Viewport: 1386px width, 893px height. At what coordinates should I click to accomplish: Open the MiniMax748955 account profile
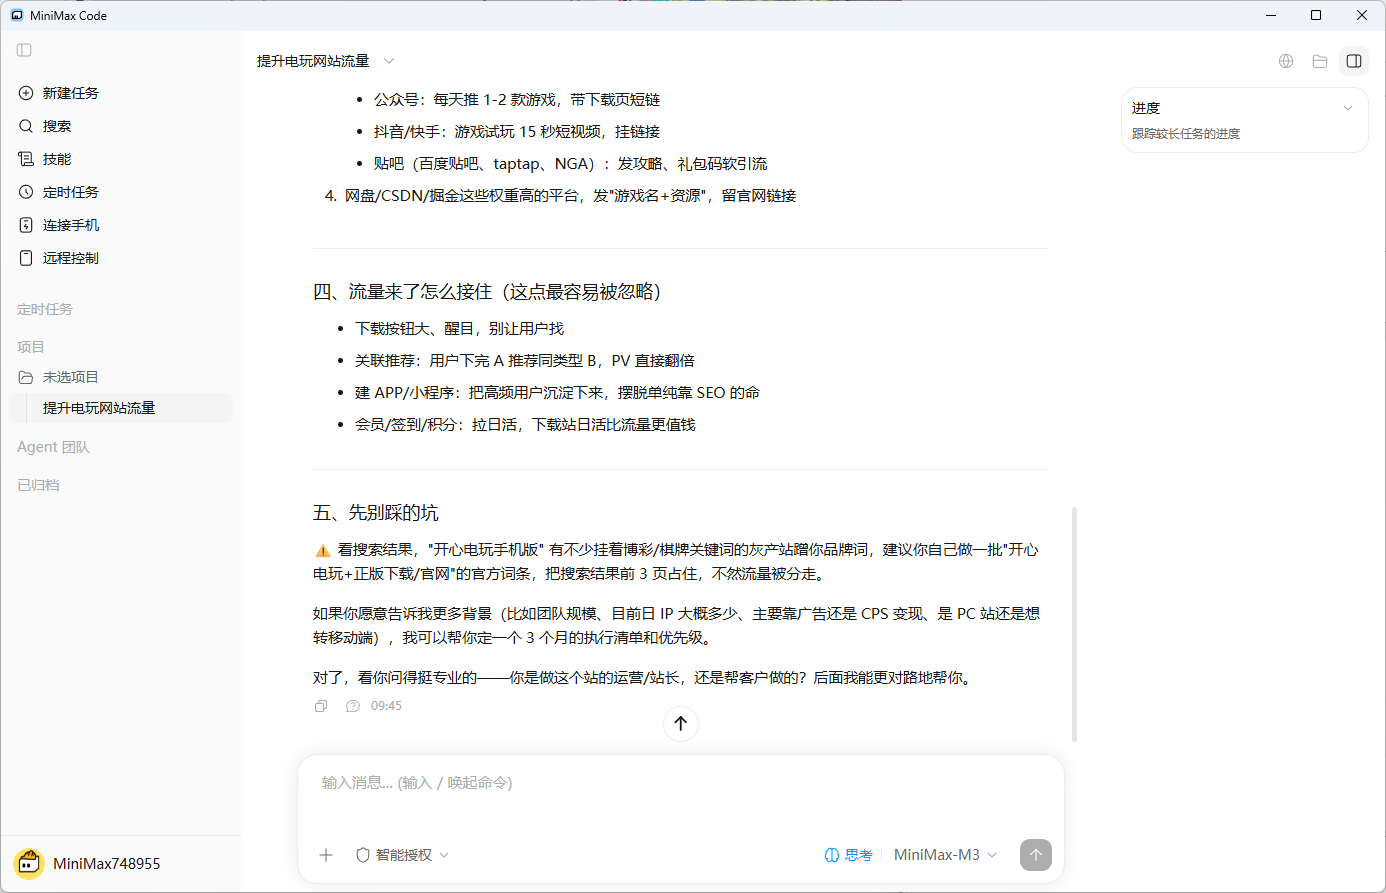(x=86, y=863)
